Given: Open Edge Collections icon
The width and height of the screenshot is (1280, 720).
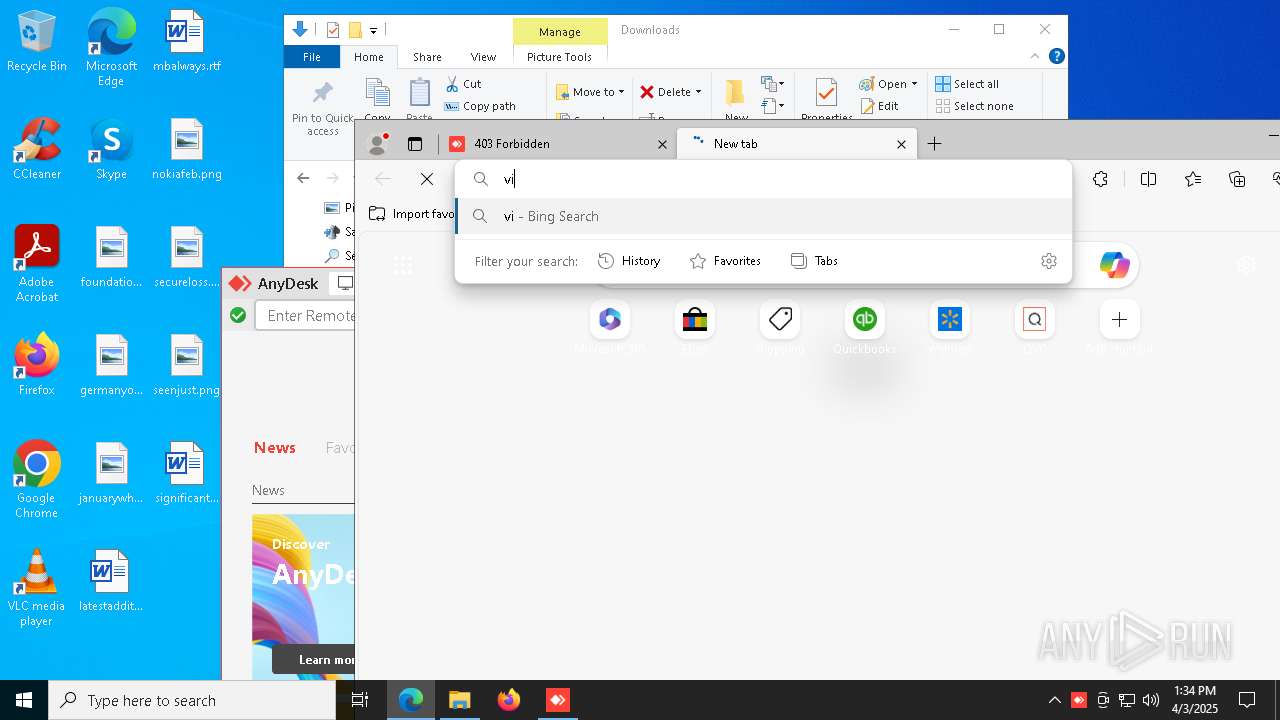Looking at the screenshot, I should pos(1237,179).
